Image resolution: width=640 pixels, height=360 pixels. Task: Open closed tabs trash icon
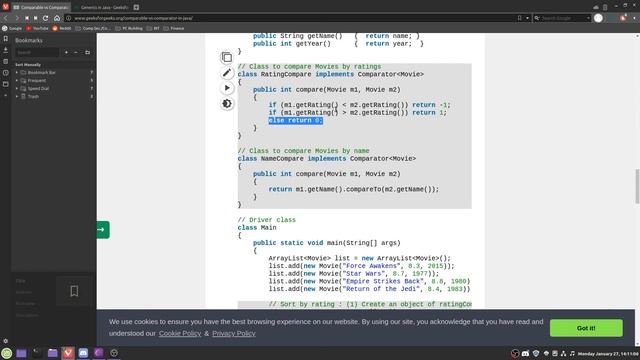(605, 7)
